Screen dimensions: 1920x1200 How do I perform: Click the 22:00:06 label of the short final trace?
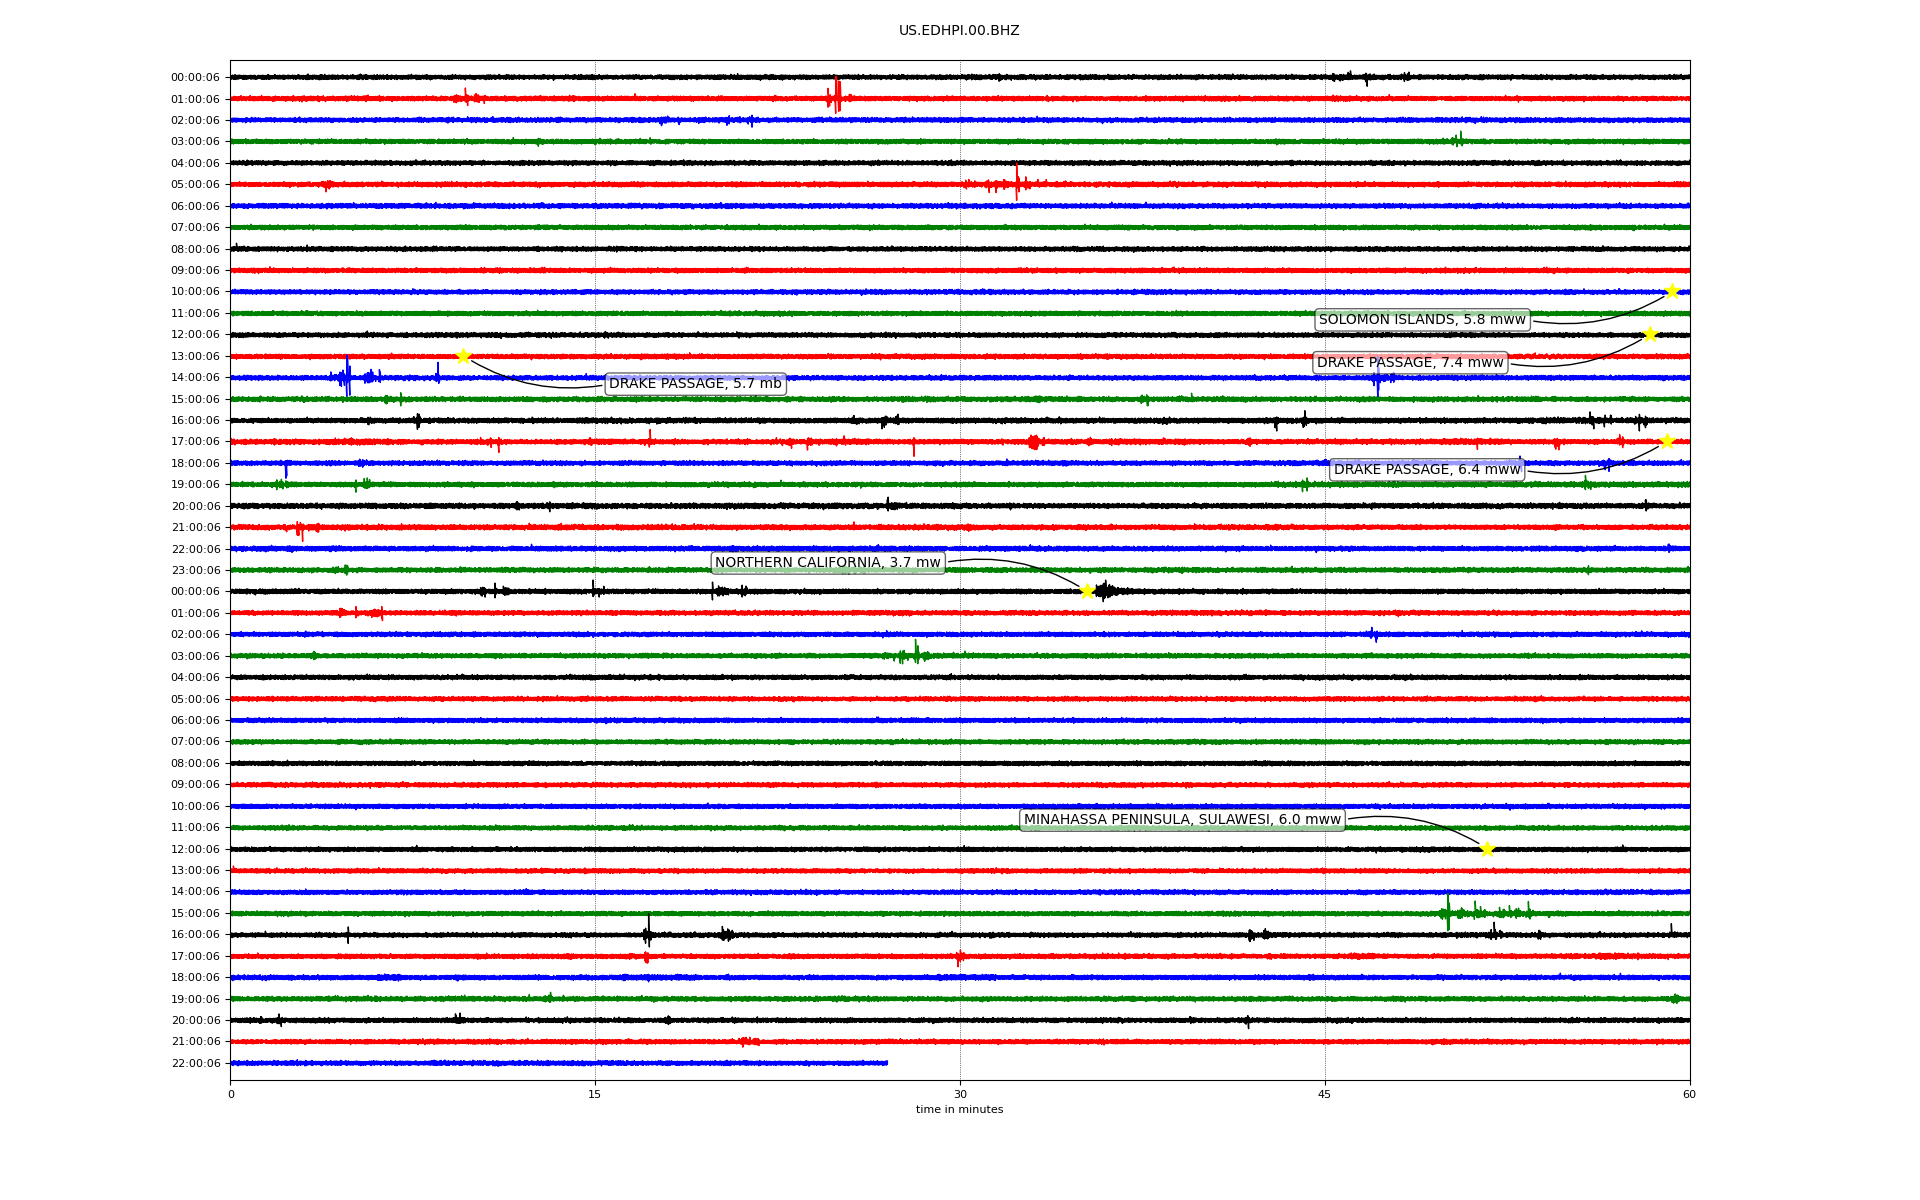click(195, 1064)
